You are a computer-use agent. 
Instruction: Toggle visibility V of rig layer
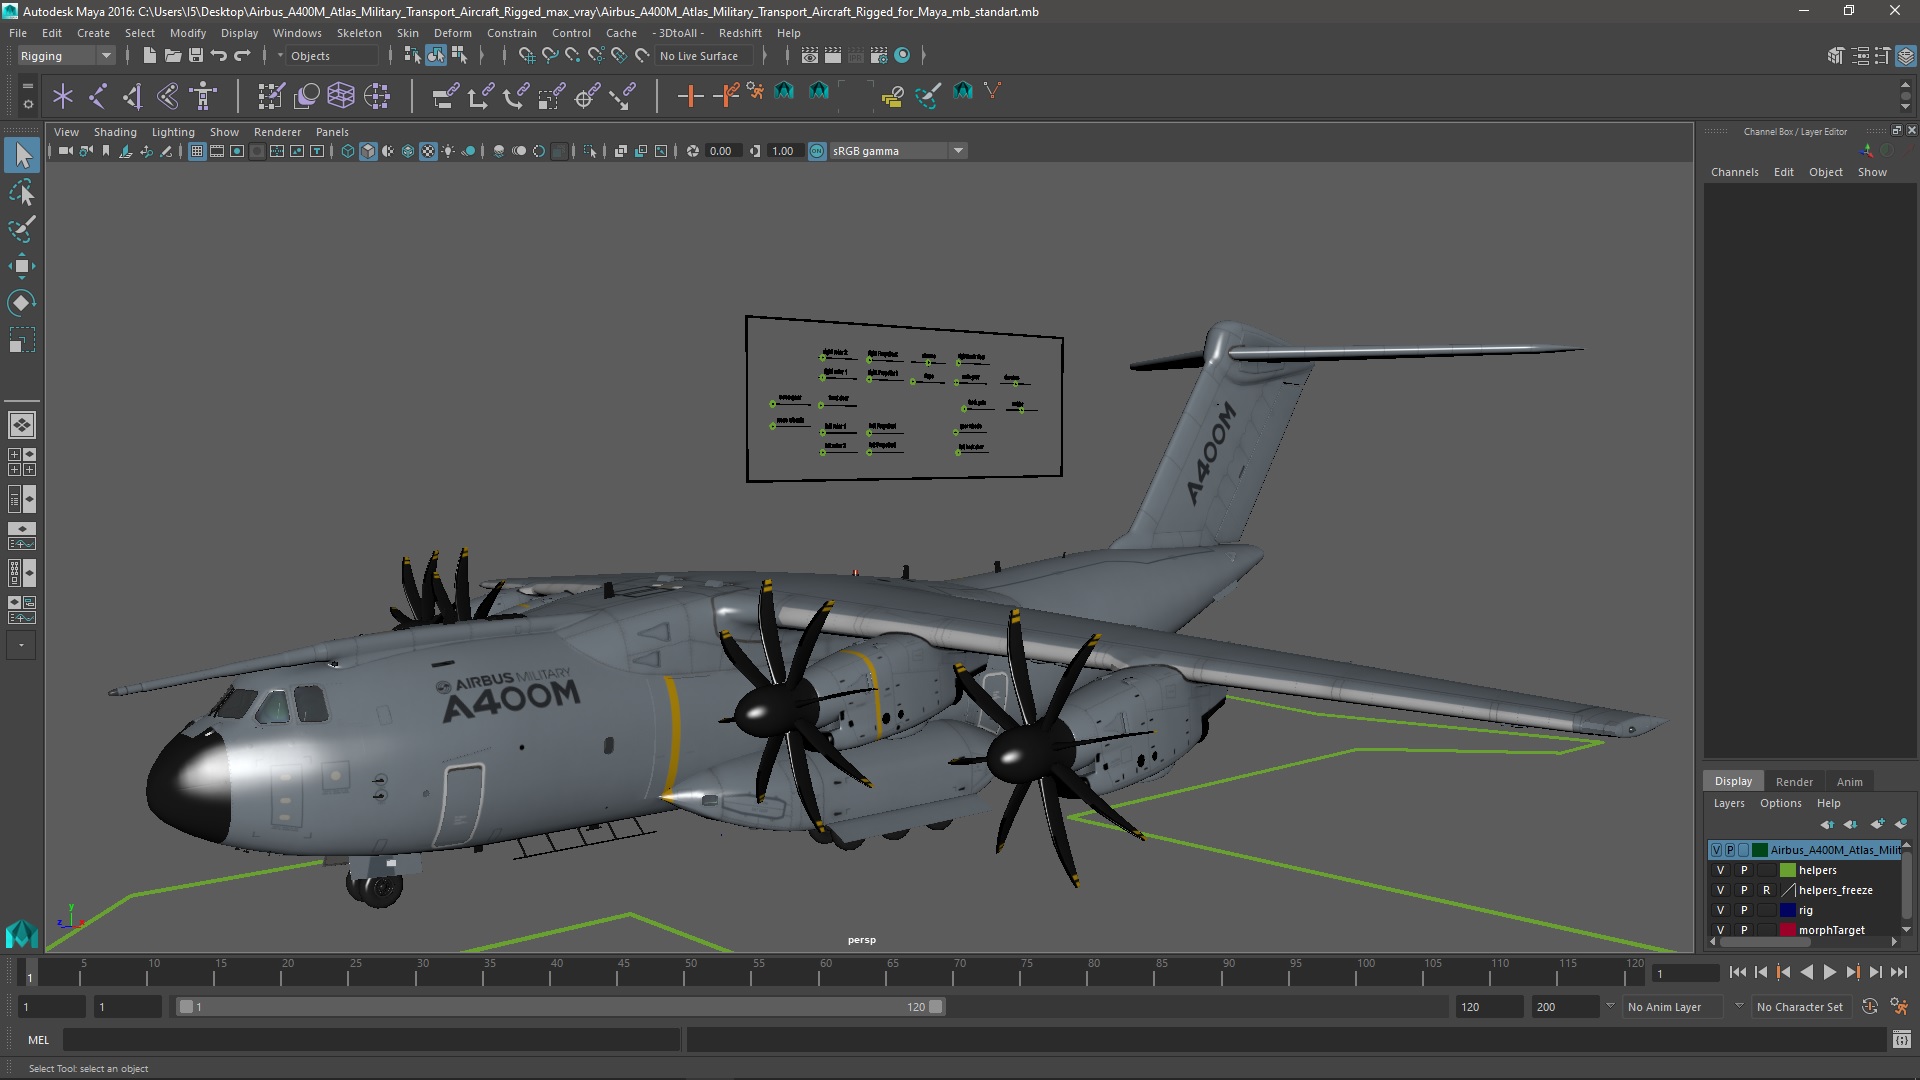coord(1720,910)
